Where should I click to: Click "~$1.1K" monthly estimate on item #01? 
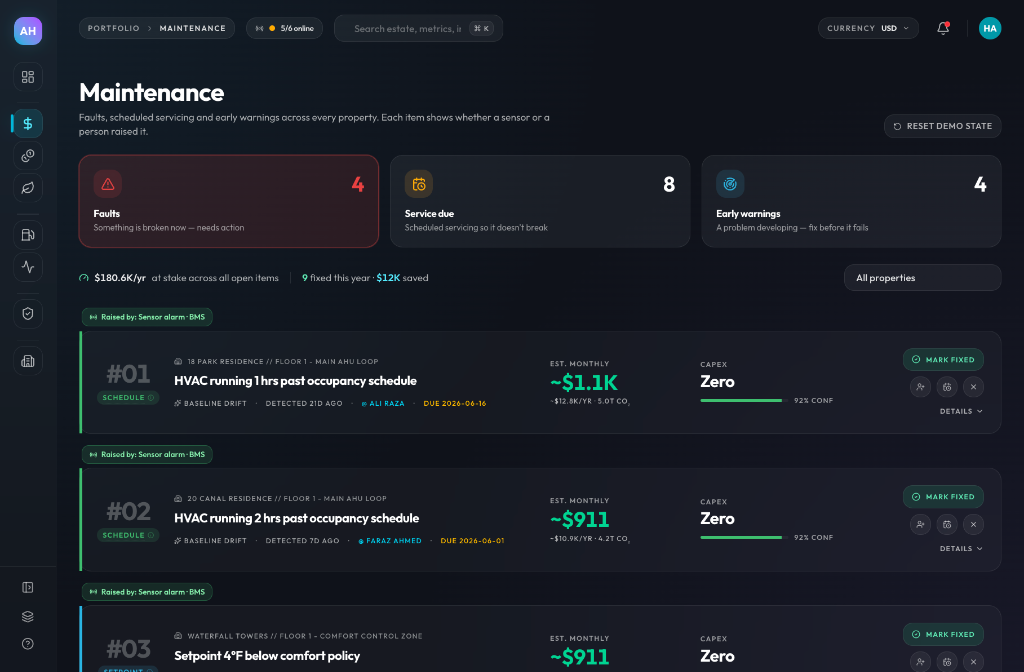point(584,383)
